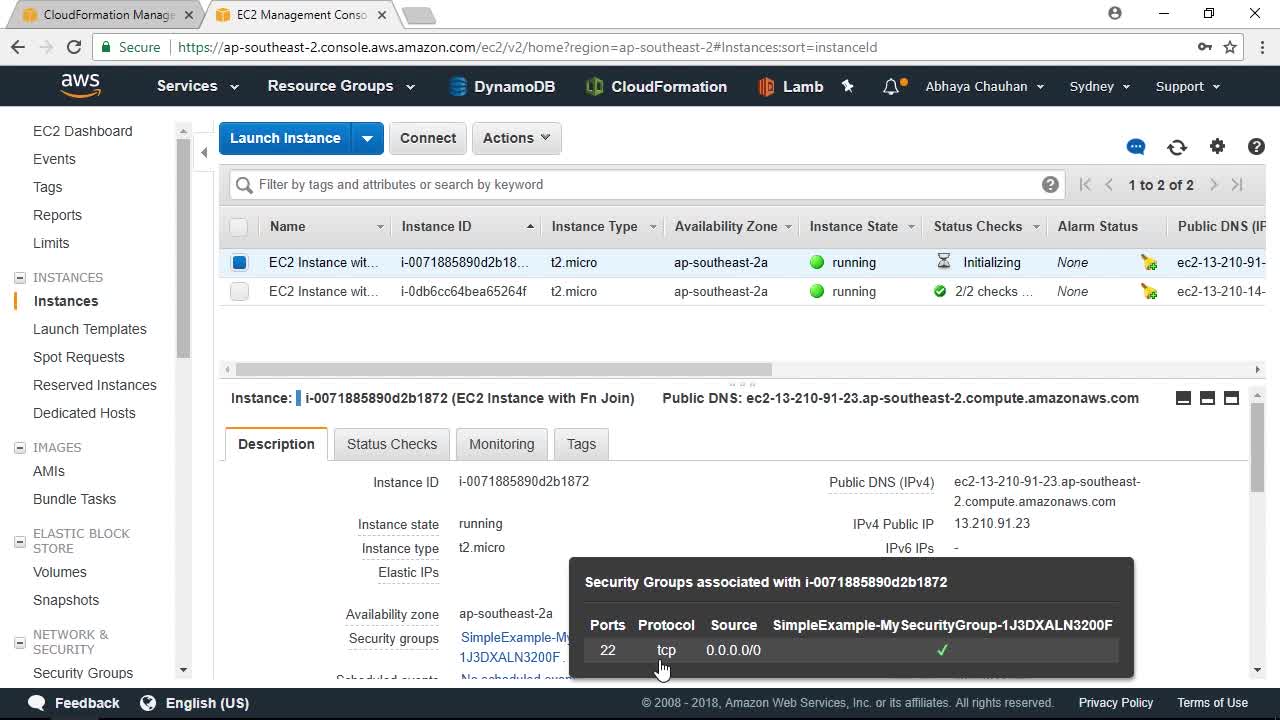Image resolution: width=1280 pixels, height=720 pixels.
Task: Open Privacy Policy link
Action: pos(1116,703)
